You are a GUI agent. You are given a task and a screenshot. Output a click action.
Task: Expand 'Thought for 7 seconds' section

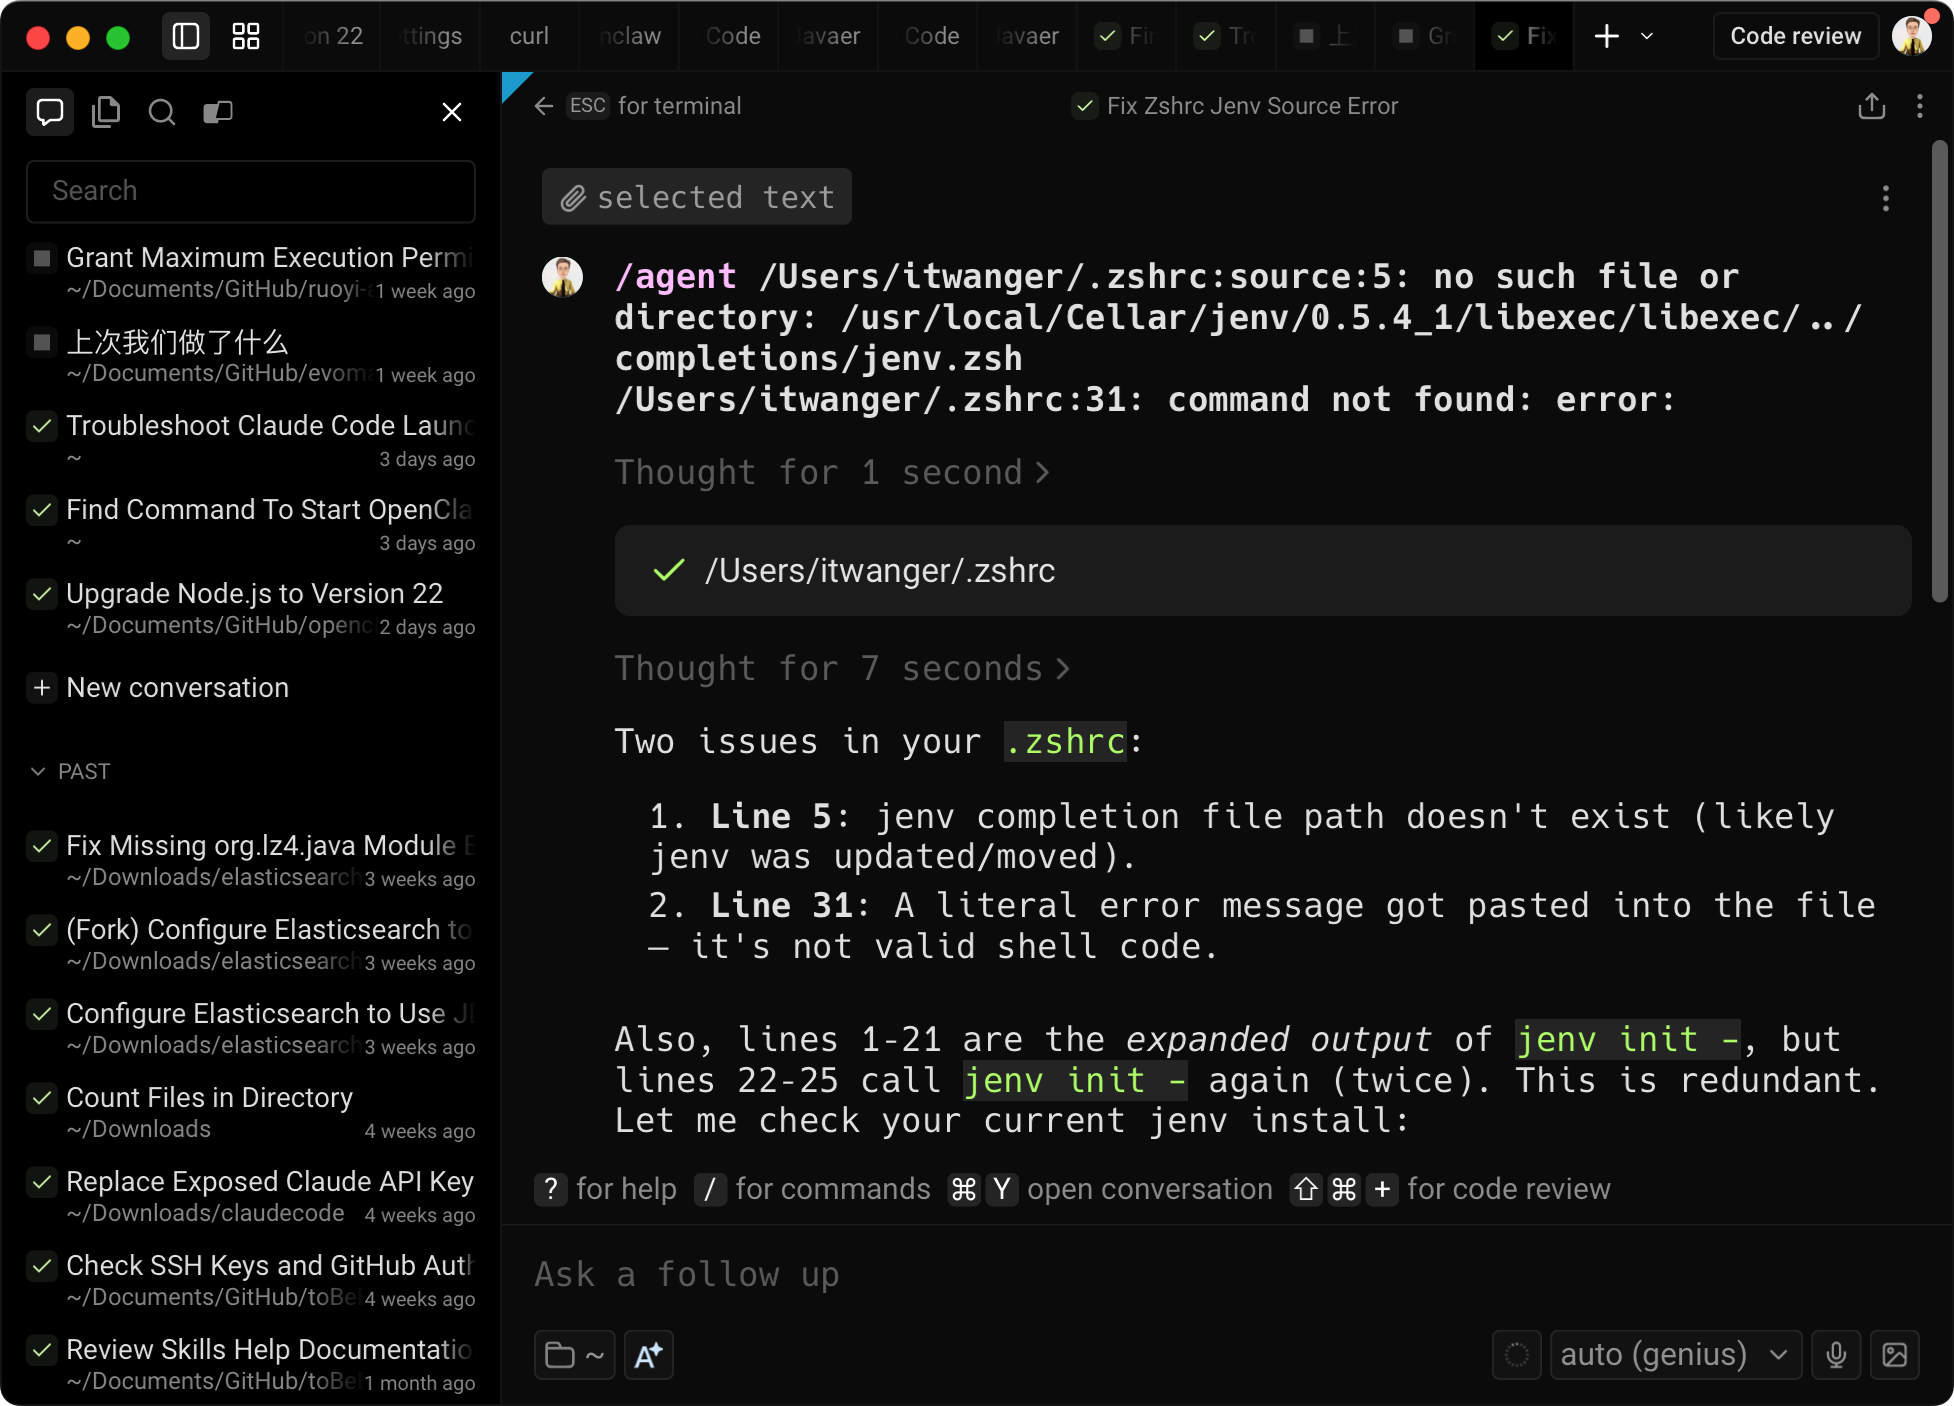pyautogui.click(x=842, y=668)
